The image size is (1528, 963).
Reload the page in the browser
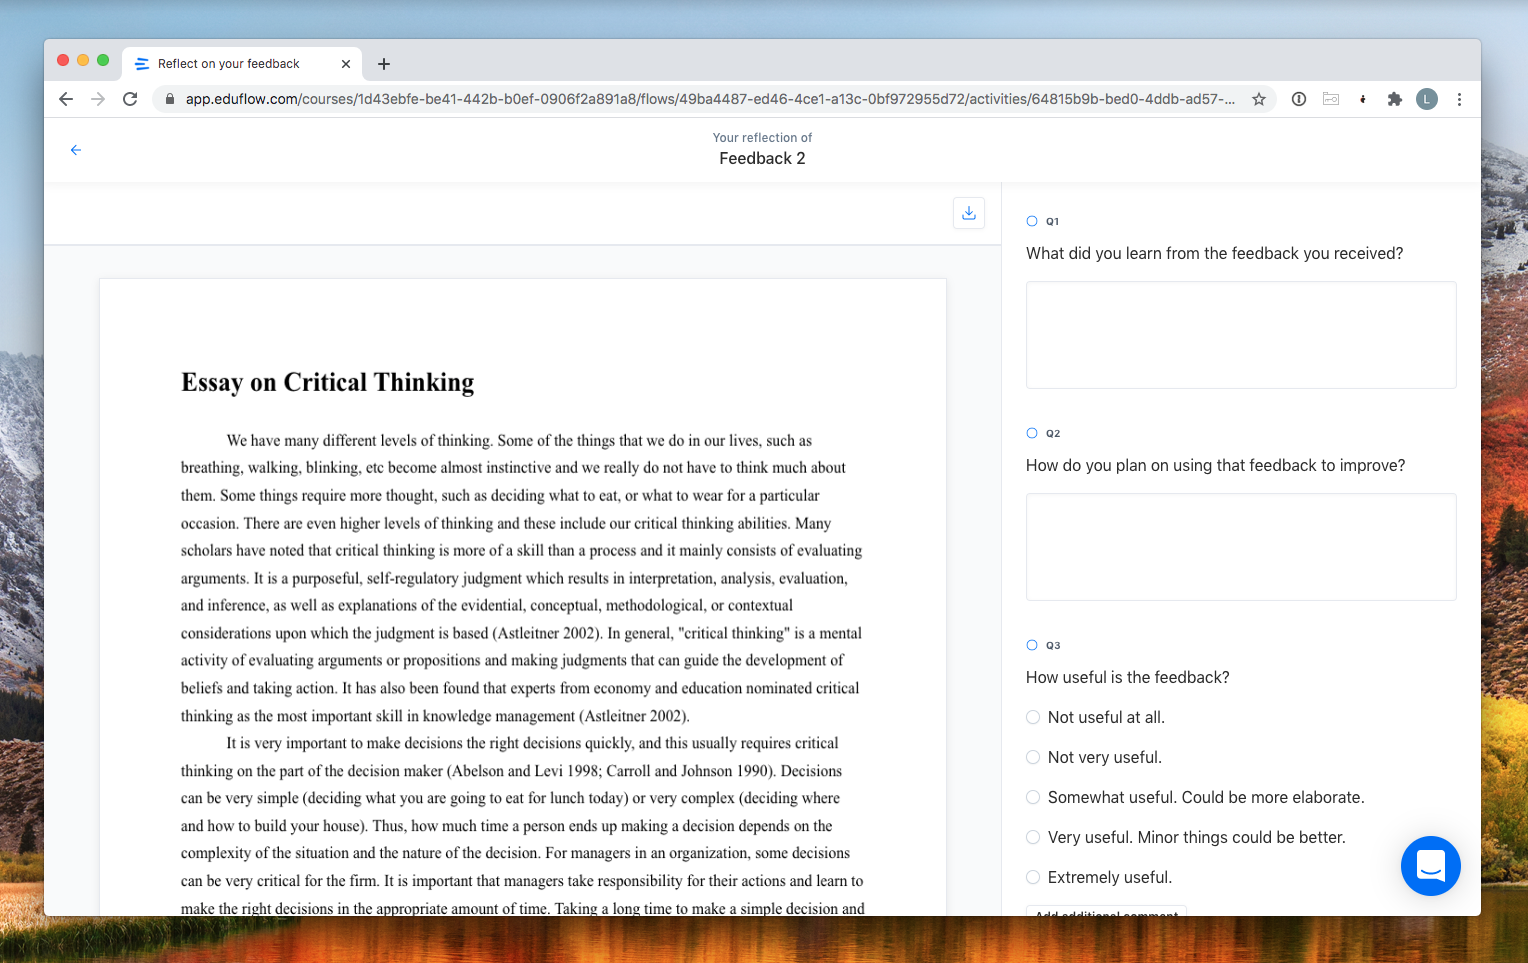(130, 99)
